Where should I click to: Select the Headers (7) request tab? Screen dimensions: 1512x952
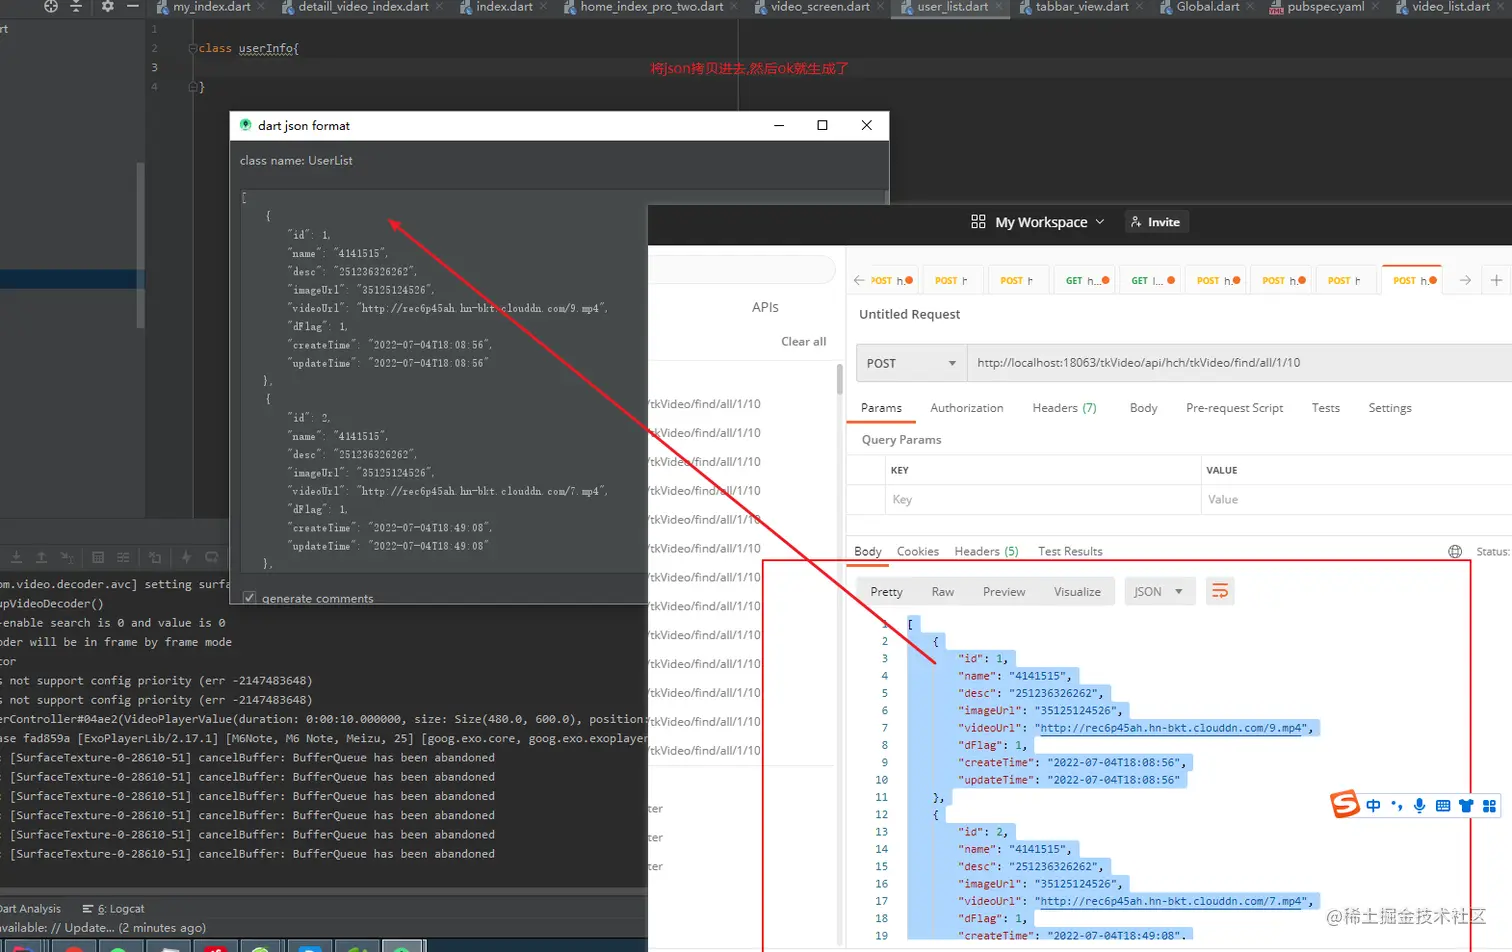1064,408
